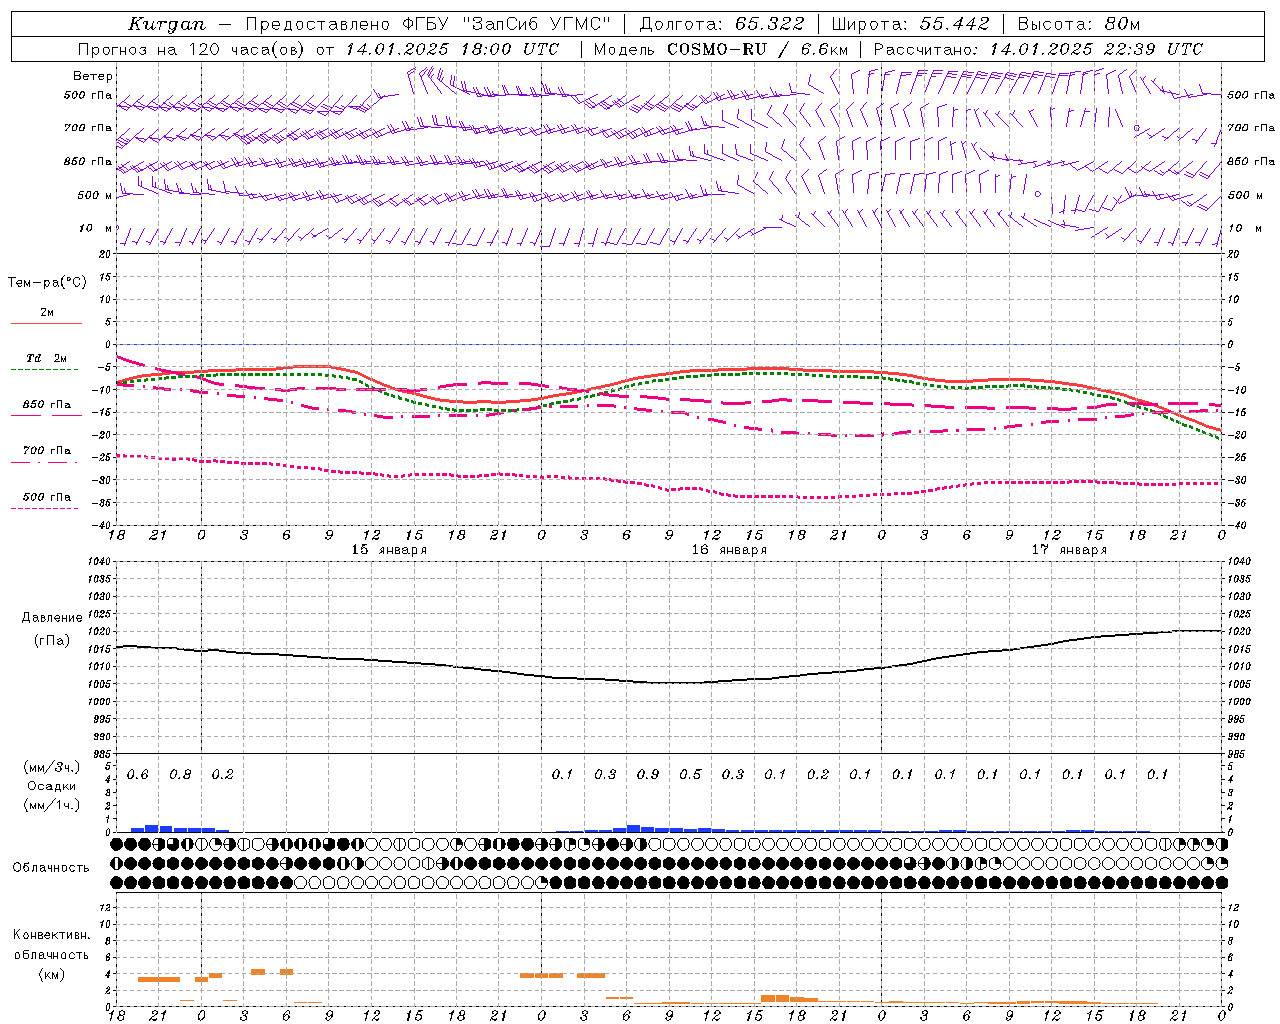The image size is (1280, 1024).
Task: Select the Осадки precipitation label
Action: 52,786
